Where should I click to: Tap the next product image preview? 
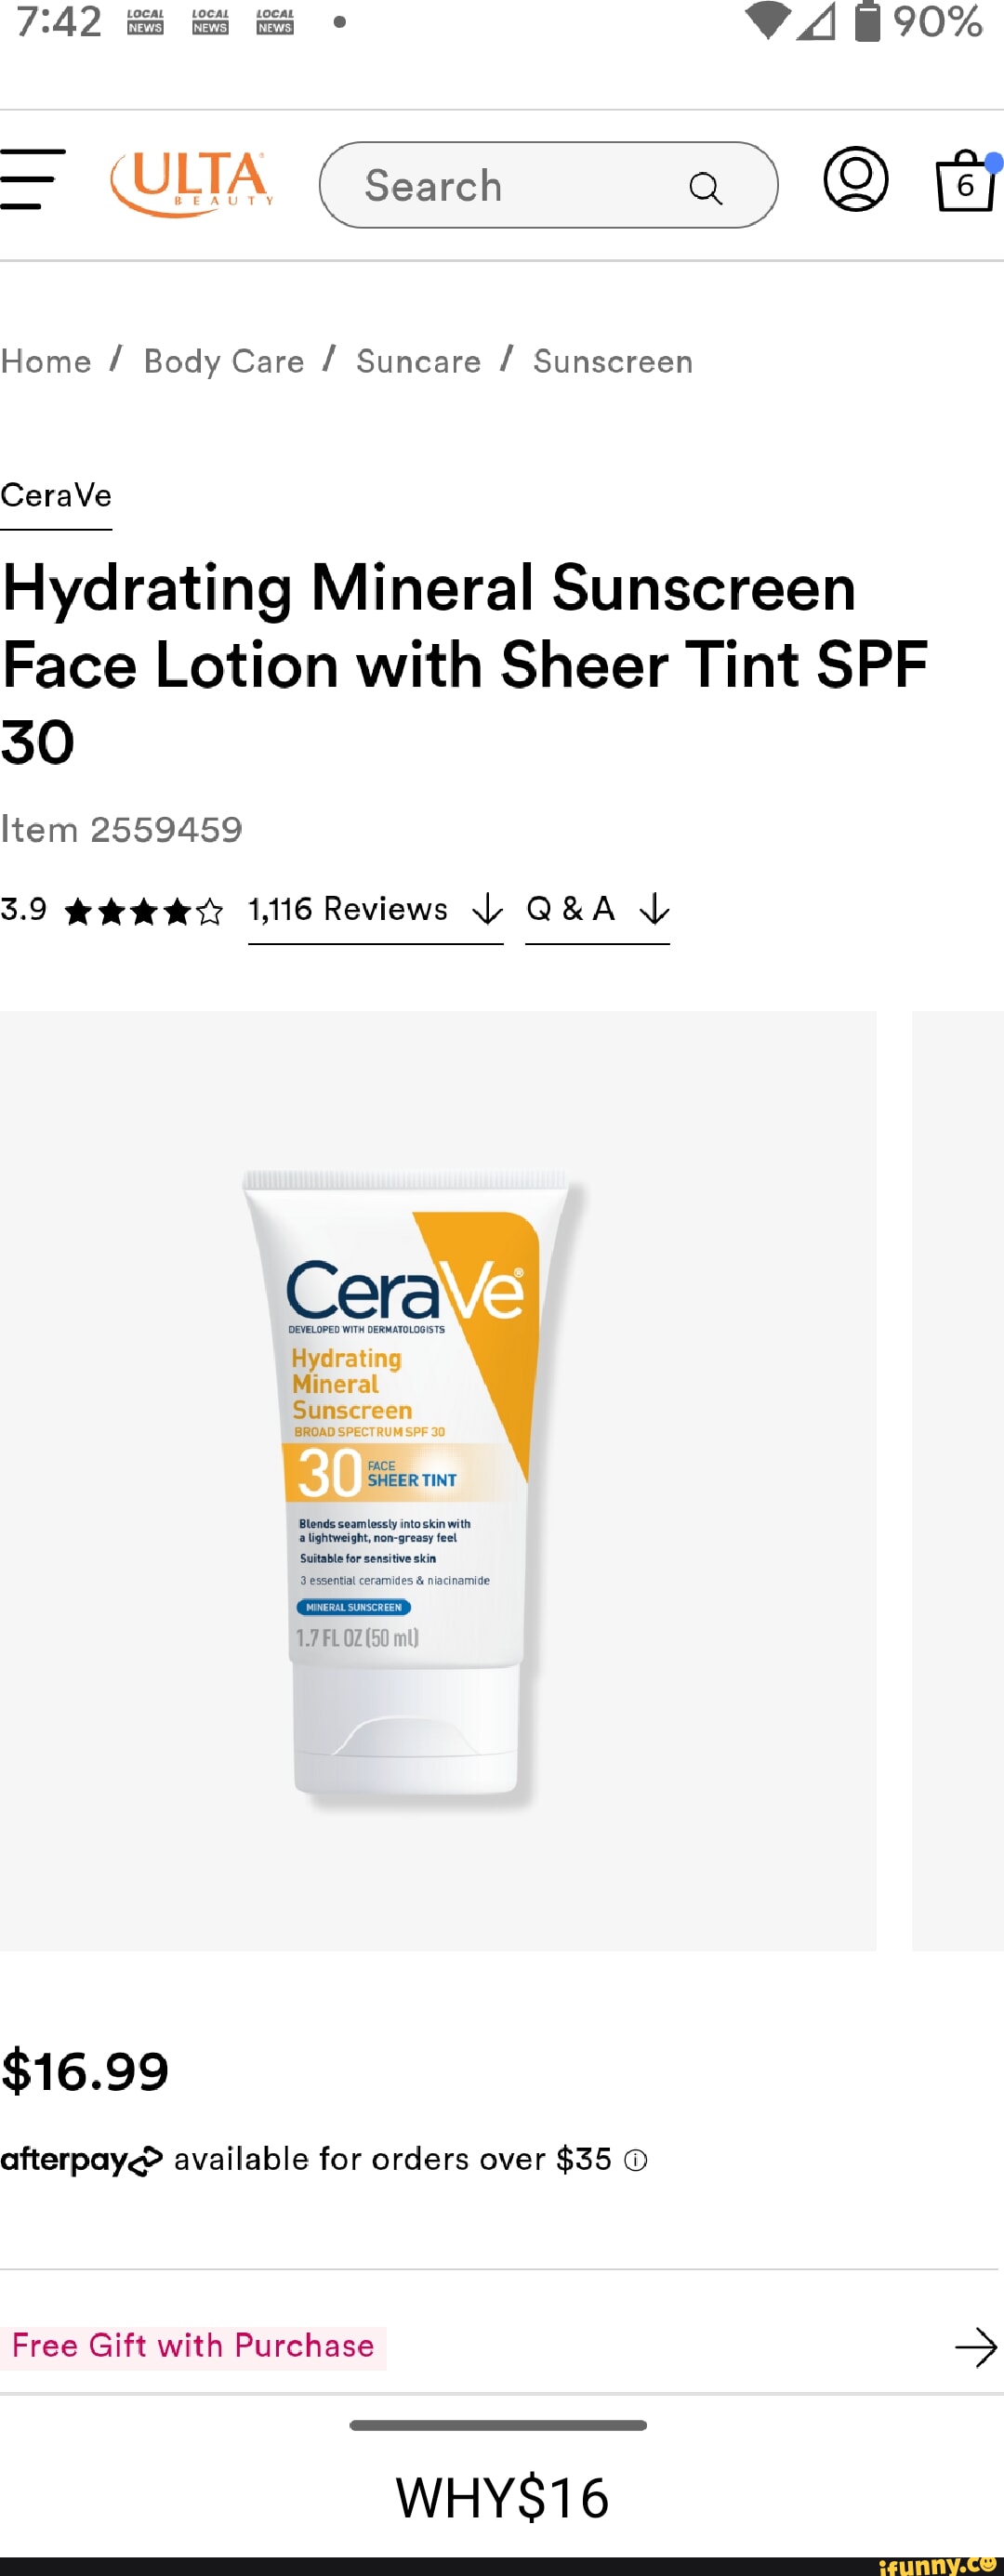[x=958, y=1480]
